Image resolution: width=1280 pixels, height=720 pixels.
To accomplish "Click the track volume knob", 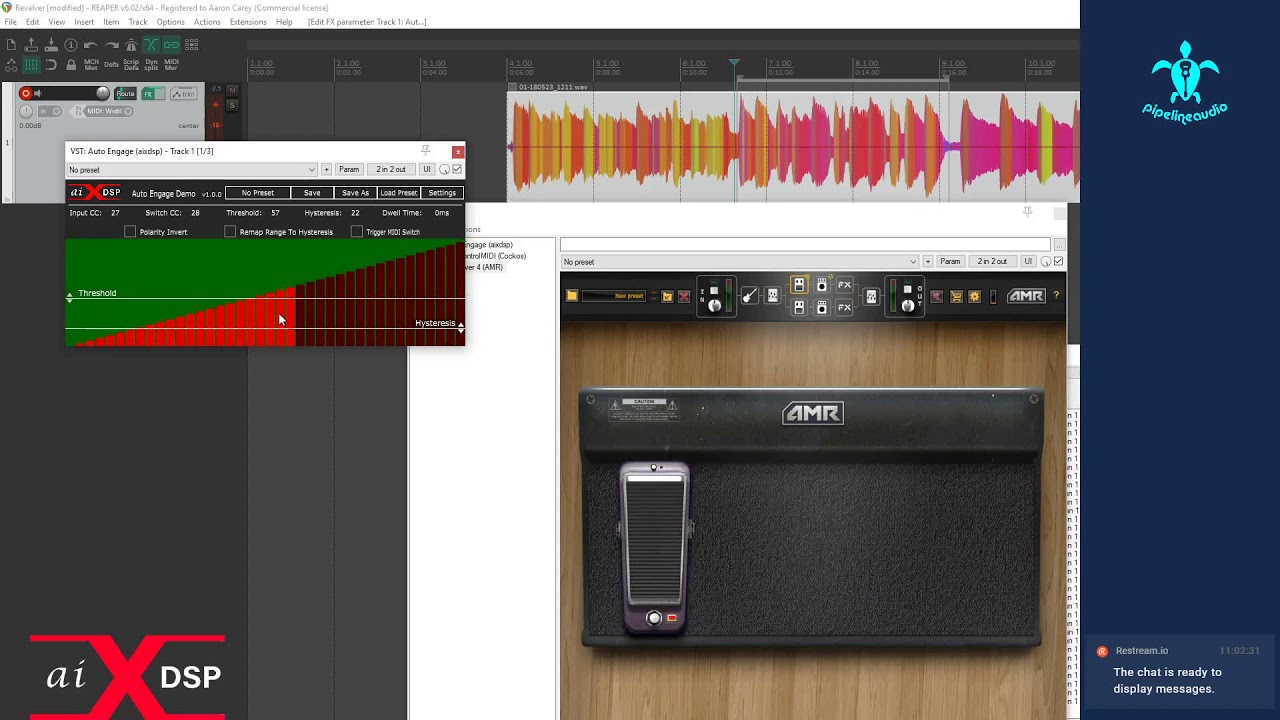I will (103, 93).
